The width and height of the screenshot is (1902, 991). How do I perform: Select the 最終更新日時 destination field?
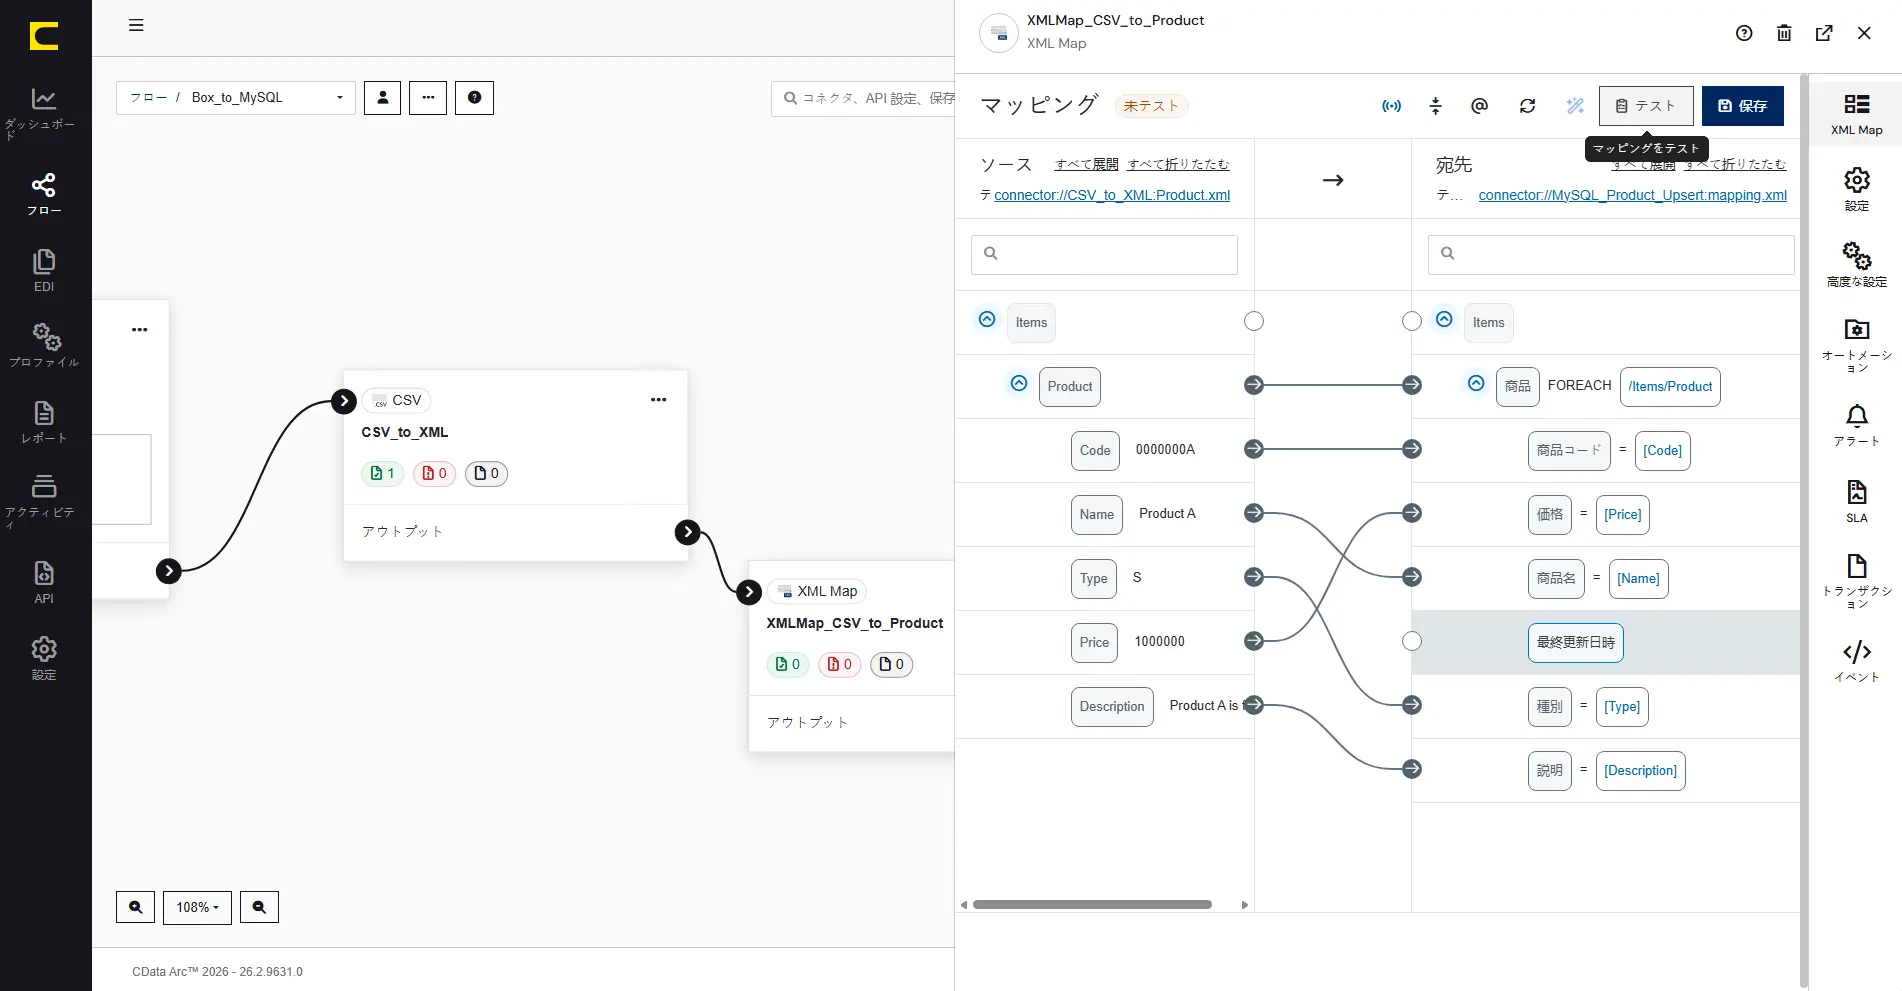click(1575, 642)
